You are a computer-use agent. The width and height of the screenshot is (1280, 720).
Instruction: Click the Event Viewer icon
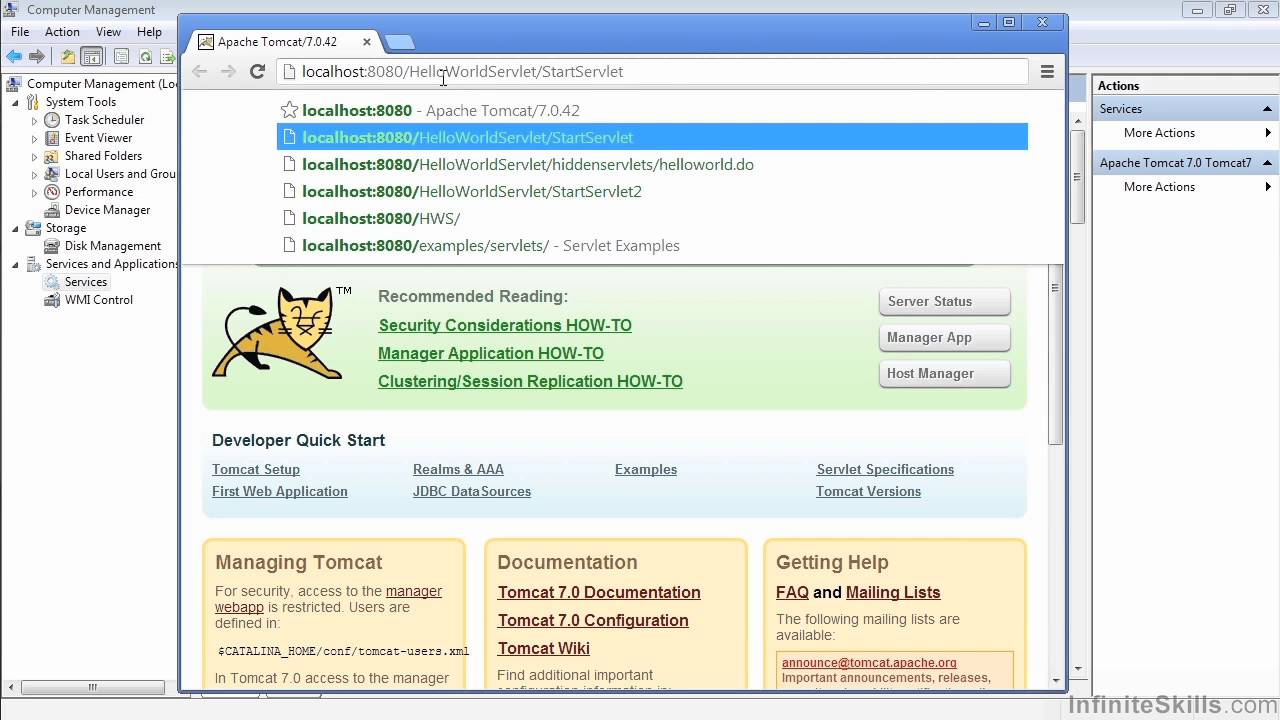point(52,138)
